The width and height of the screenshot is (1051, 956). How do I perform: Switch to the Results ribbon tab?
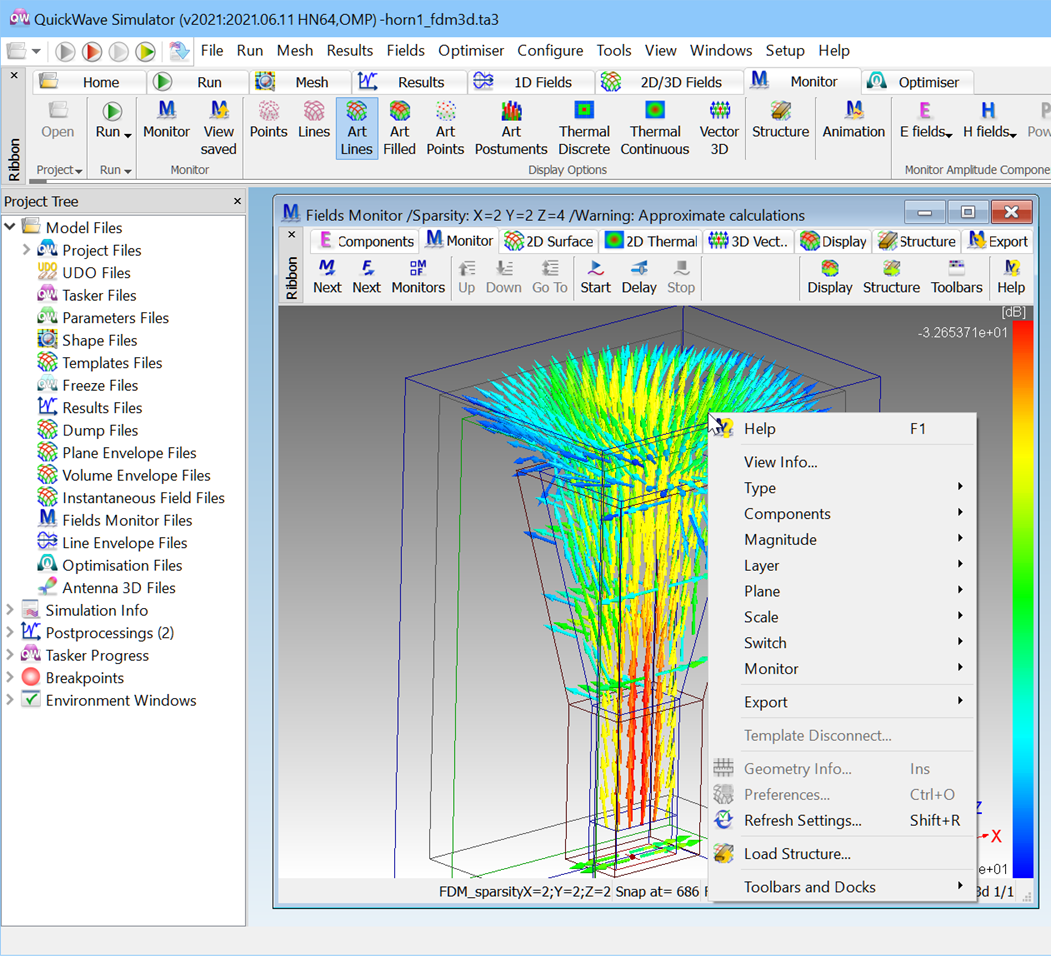click(x=409, y=82)
